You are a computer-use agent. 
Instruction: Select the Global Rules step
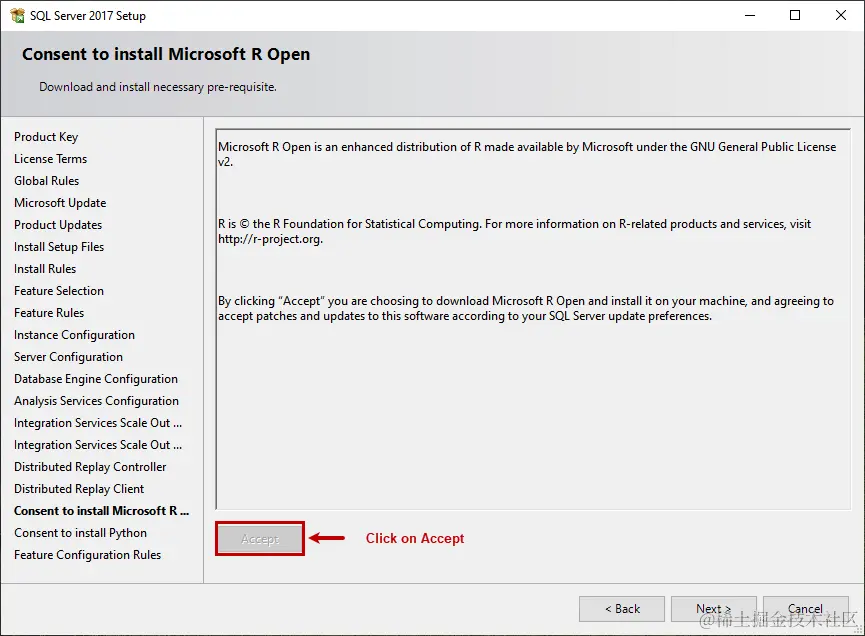pyautogui.click(x=47, y=181)
